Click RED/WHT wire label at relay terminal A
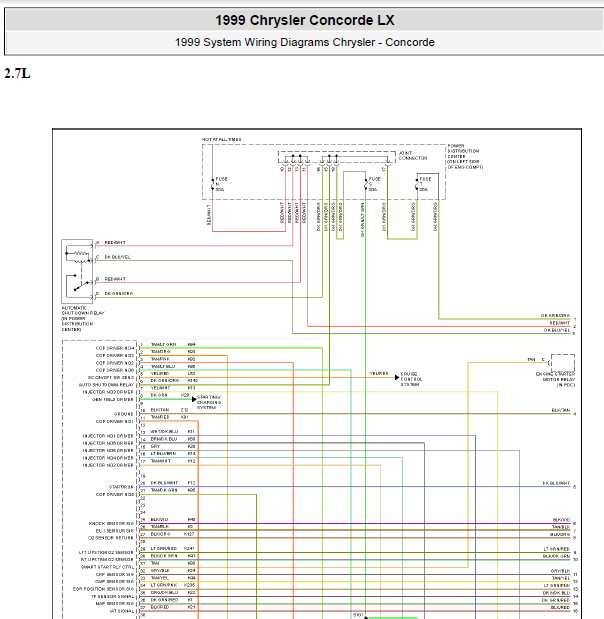 coord(115,242)
